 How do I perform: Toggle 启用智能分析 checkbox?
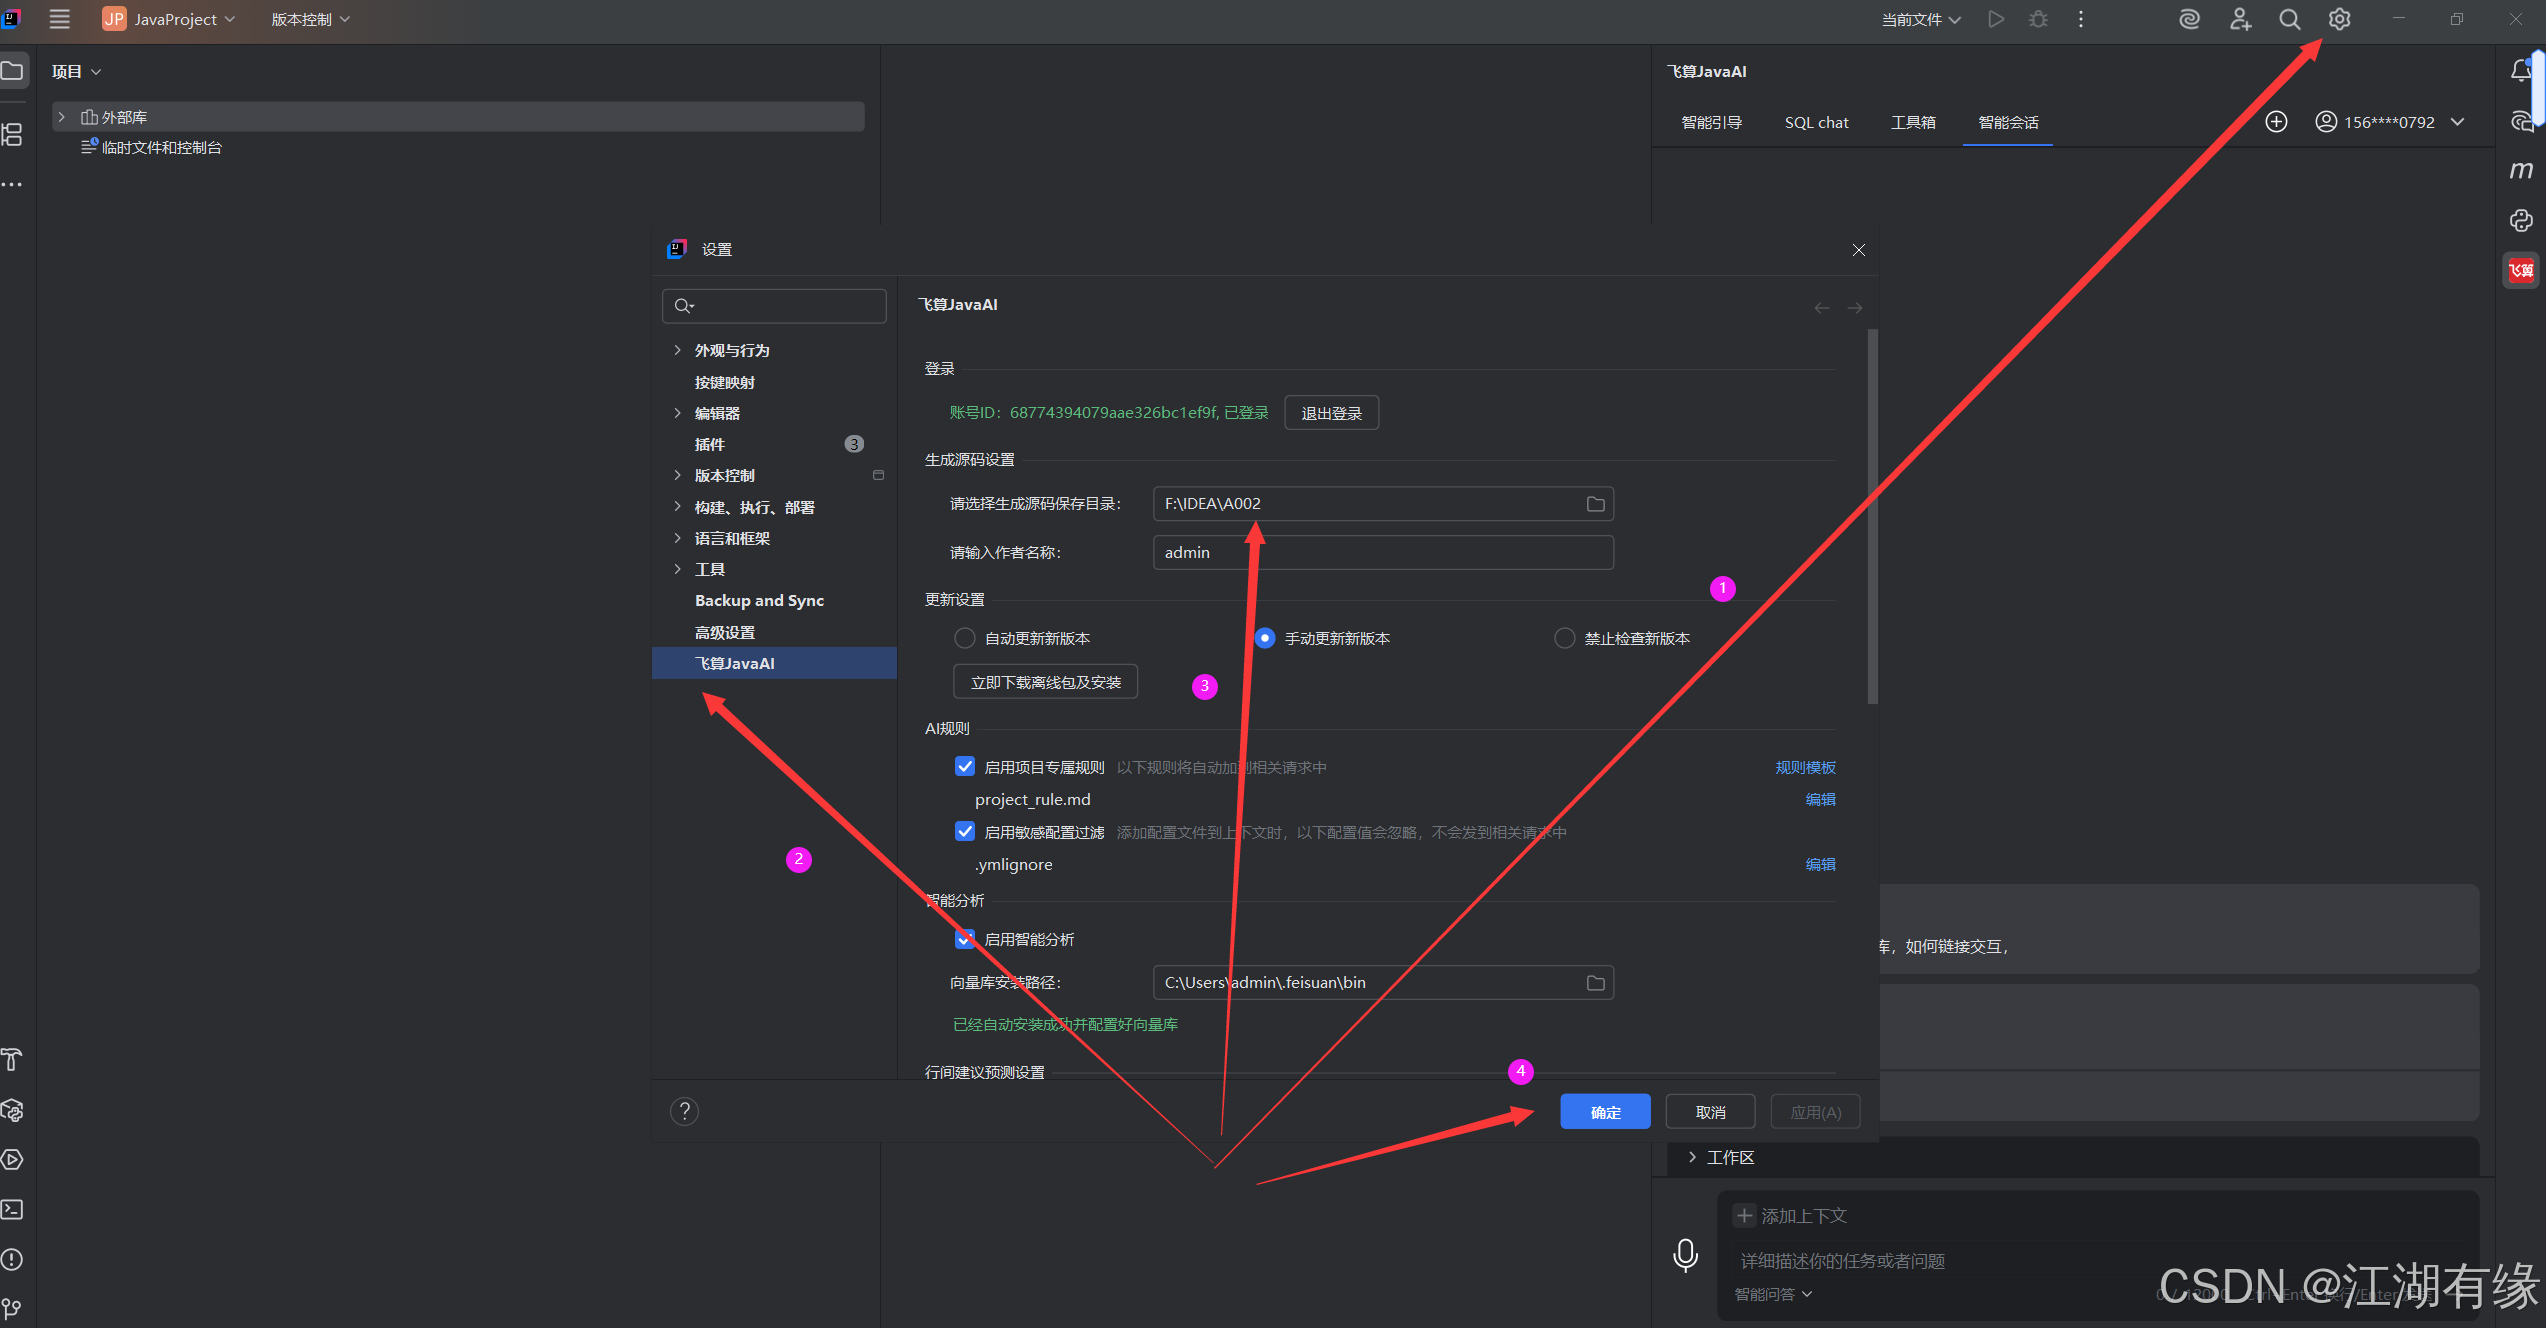click(x=965, y=939)
